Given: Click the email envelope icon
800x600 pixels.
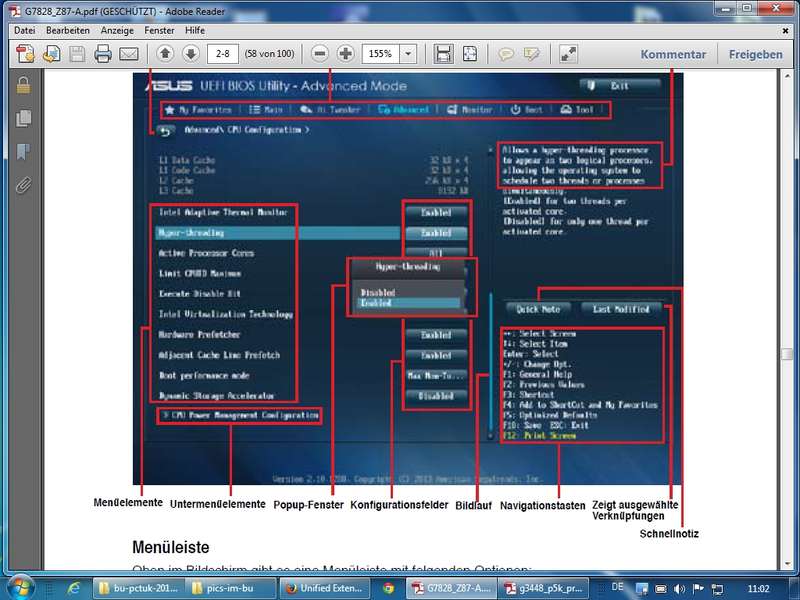Looking at the screenshot, I should pyautogui.click(x=128, y=54).
